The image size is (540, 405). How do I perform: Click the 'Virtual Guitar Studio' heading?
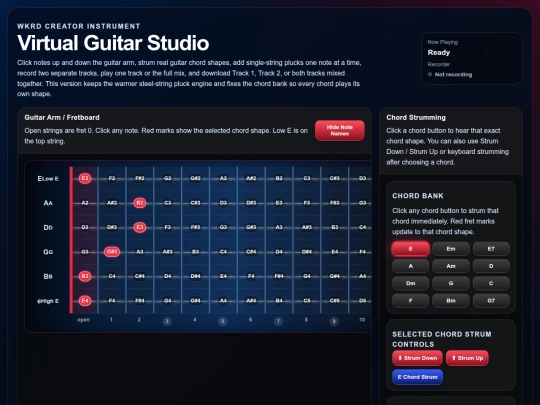[113, 43]
